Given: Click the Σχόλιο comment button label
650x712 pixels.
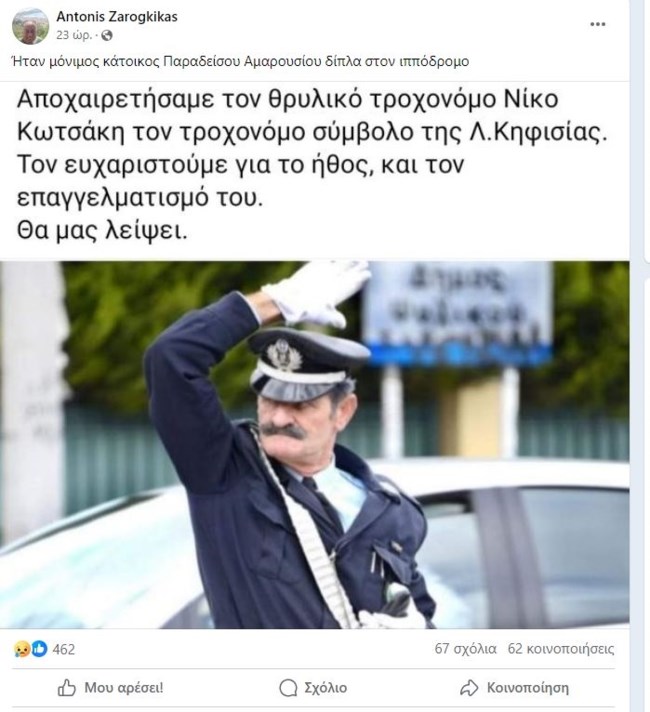Looking at the screenshot, I should (326, 688).
